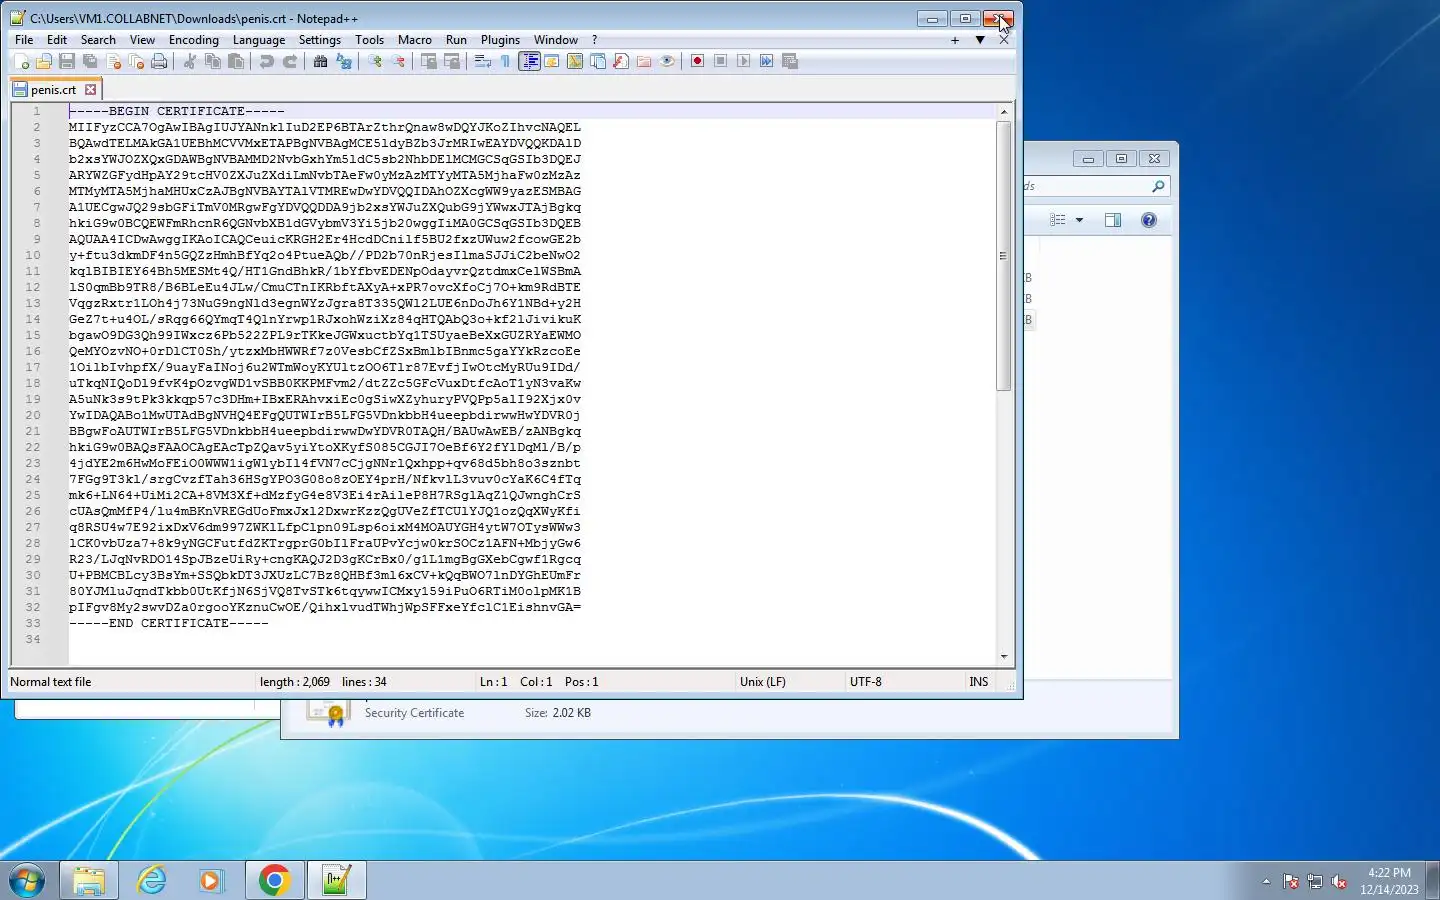
Task: Toggle the Indent Guide button
Action: tap(529, 61)
